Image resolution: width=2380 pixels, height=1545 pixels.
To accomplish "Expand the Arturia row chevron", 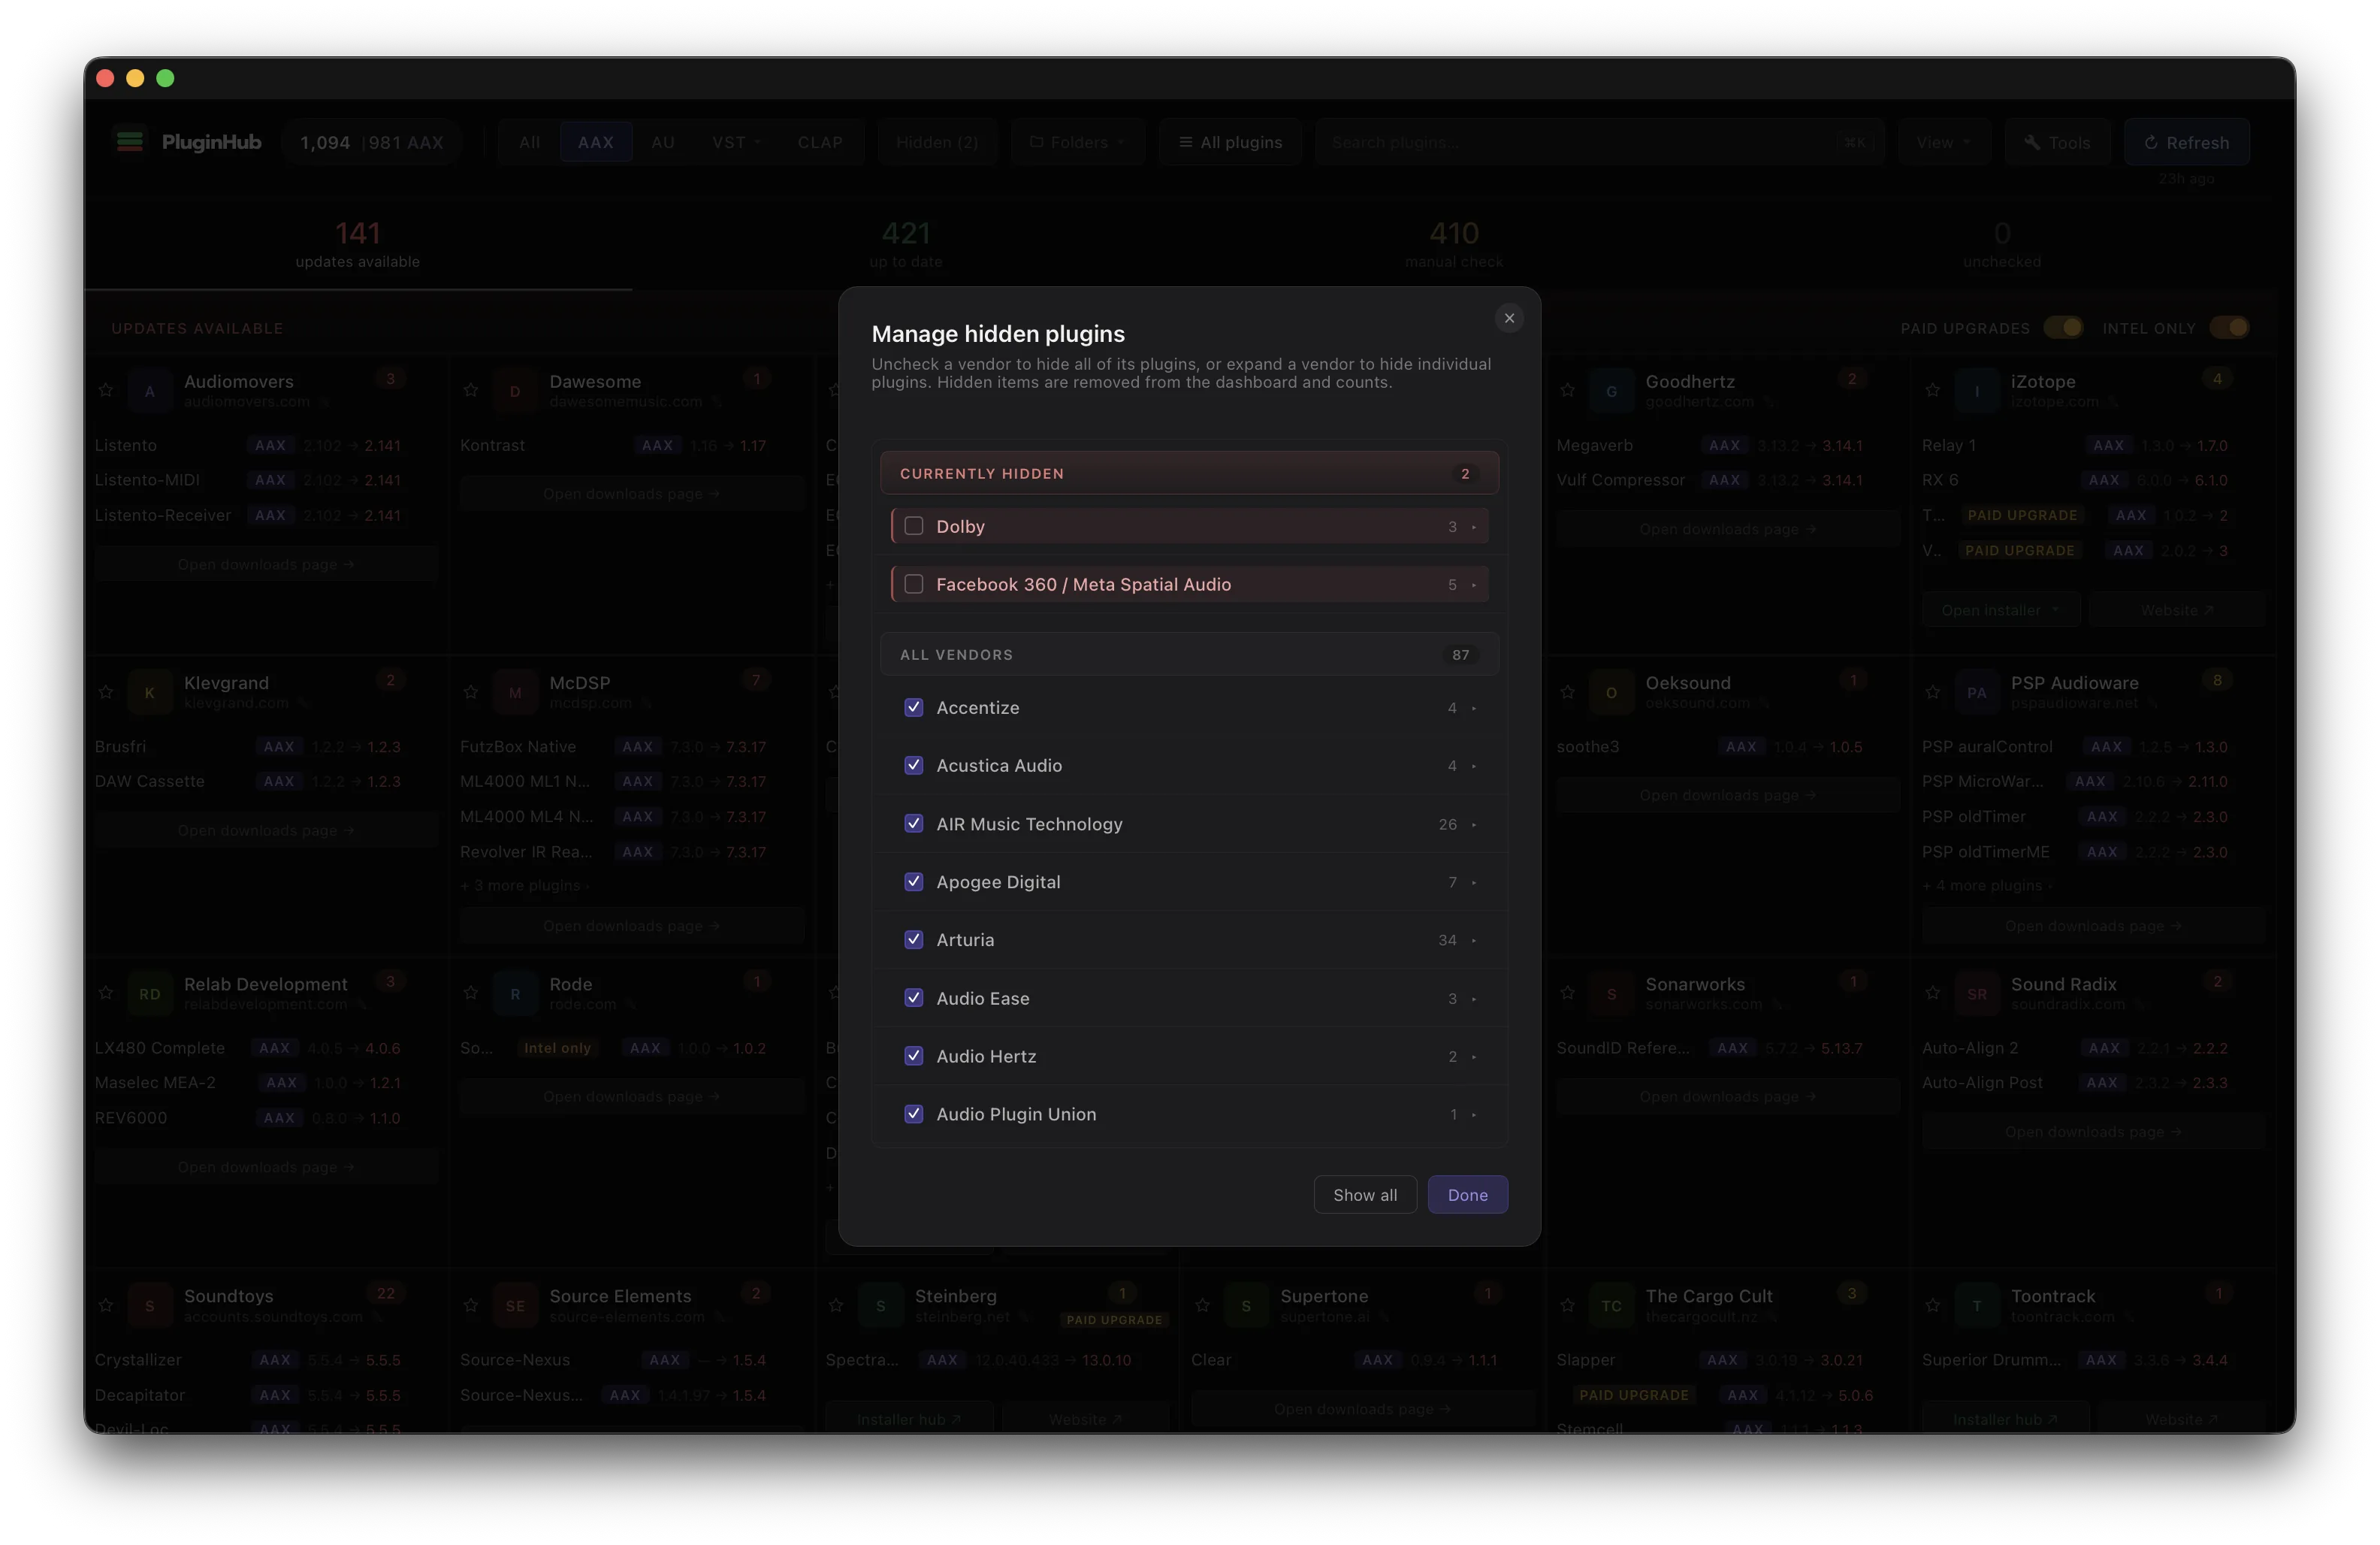I will [1474, 940].
